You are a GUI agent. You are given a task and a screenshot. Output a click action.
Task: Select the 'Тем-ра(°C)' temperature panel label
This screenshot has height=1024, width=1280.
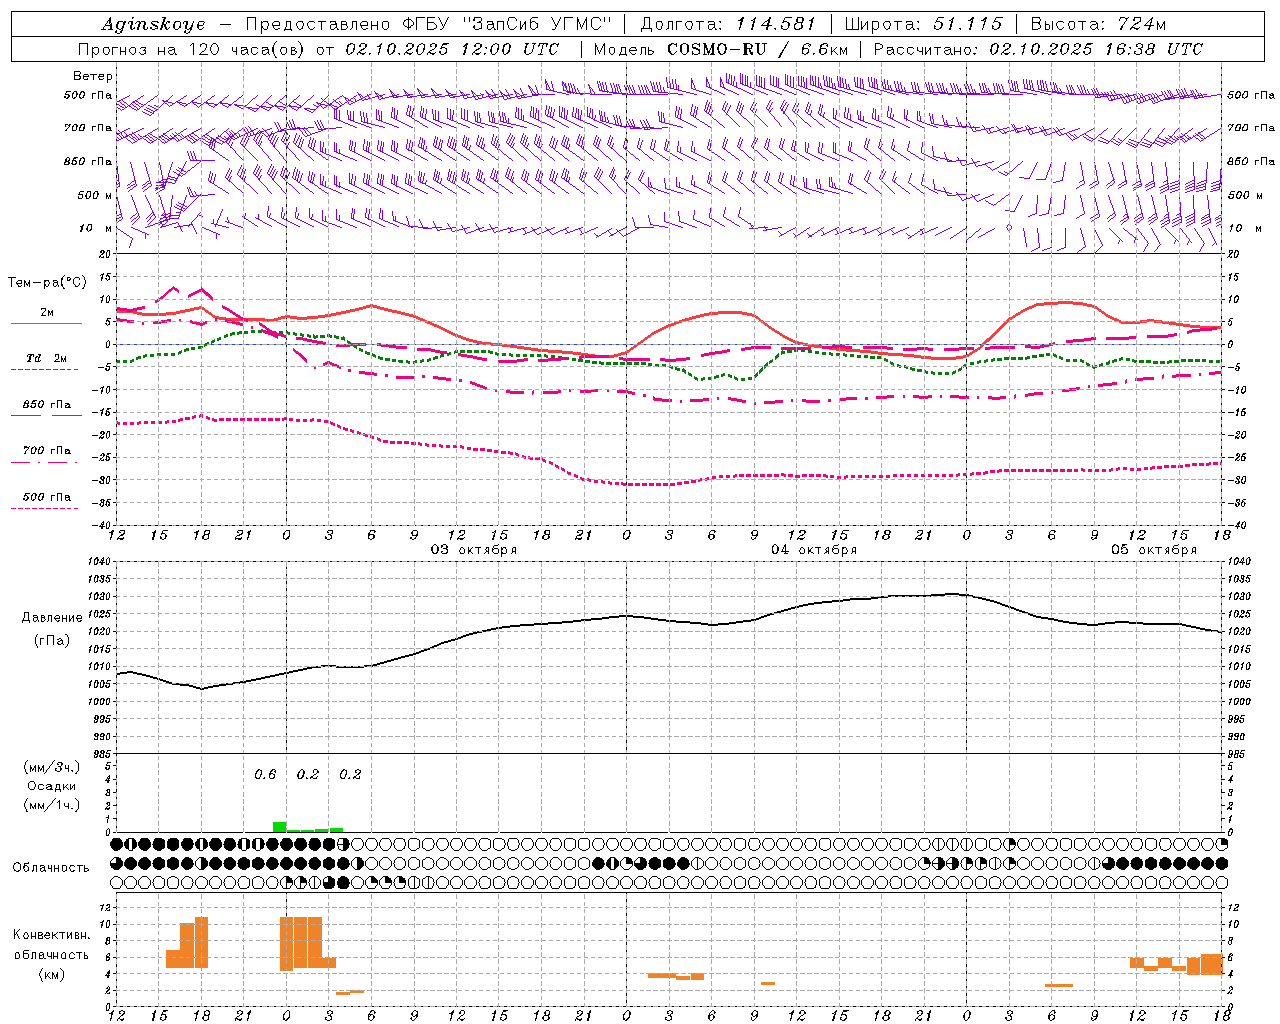(x=47, y=283)
